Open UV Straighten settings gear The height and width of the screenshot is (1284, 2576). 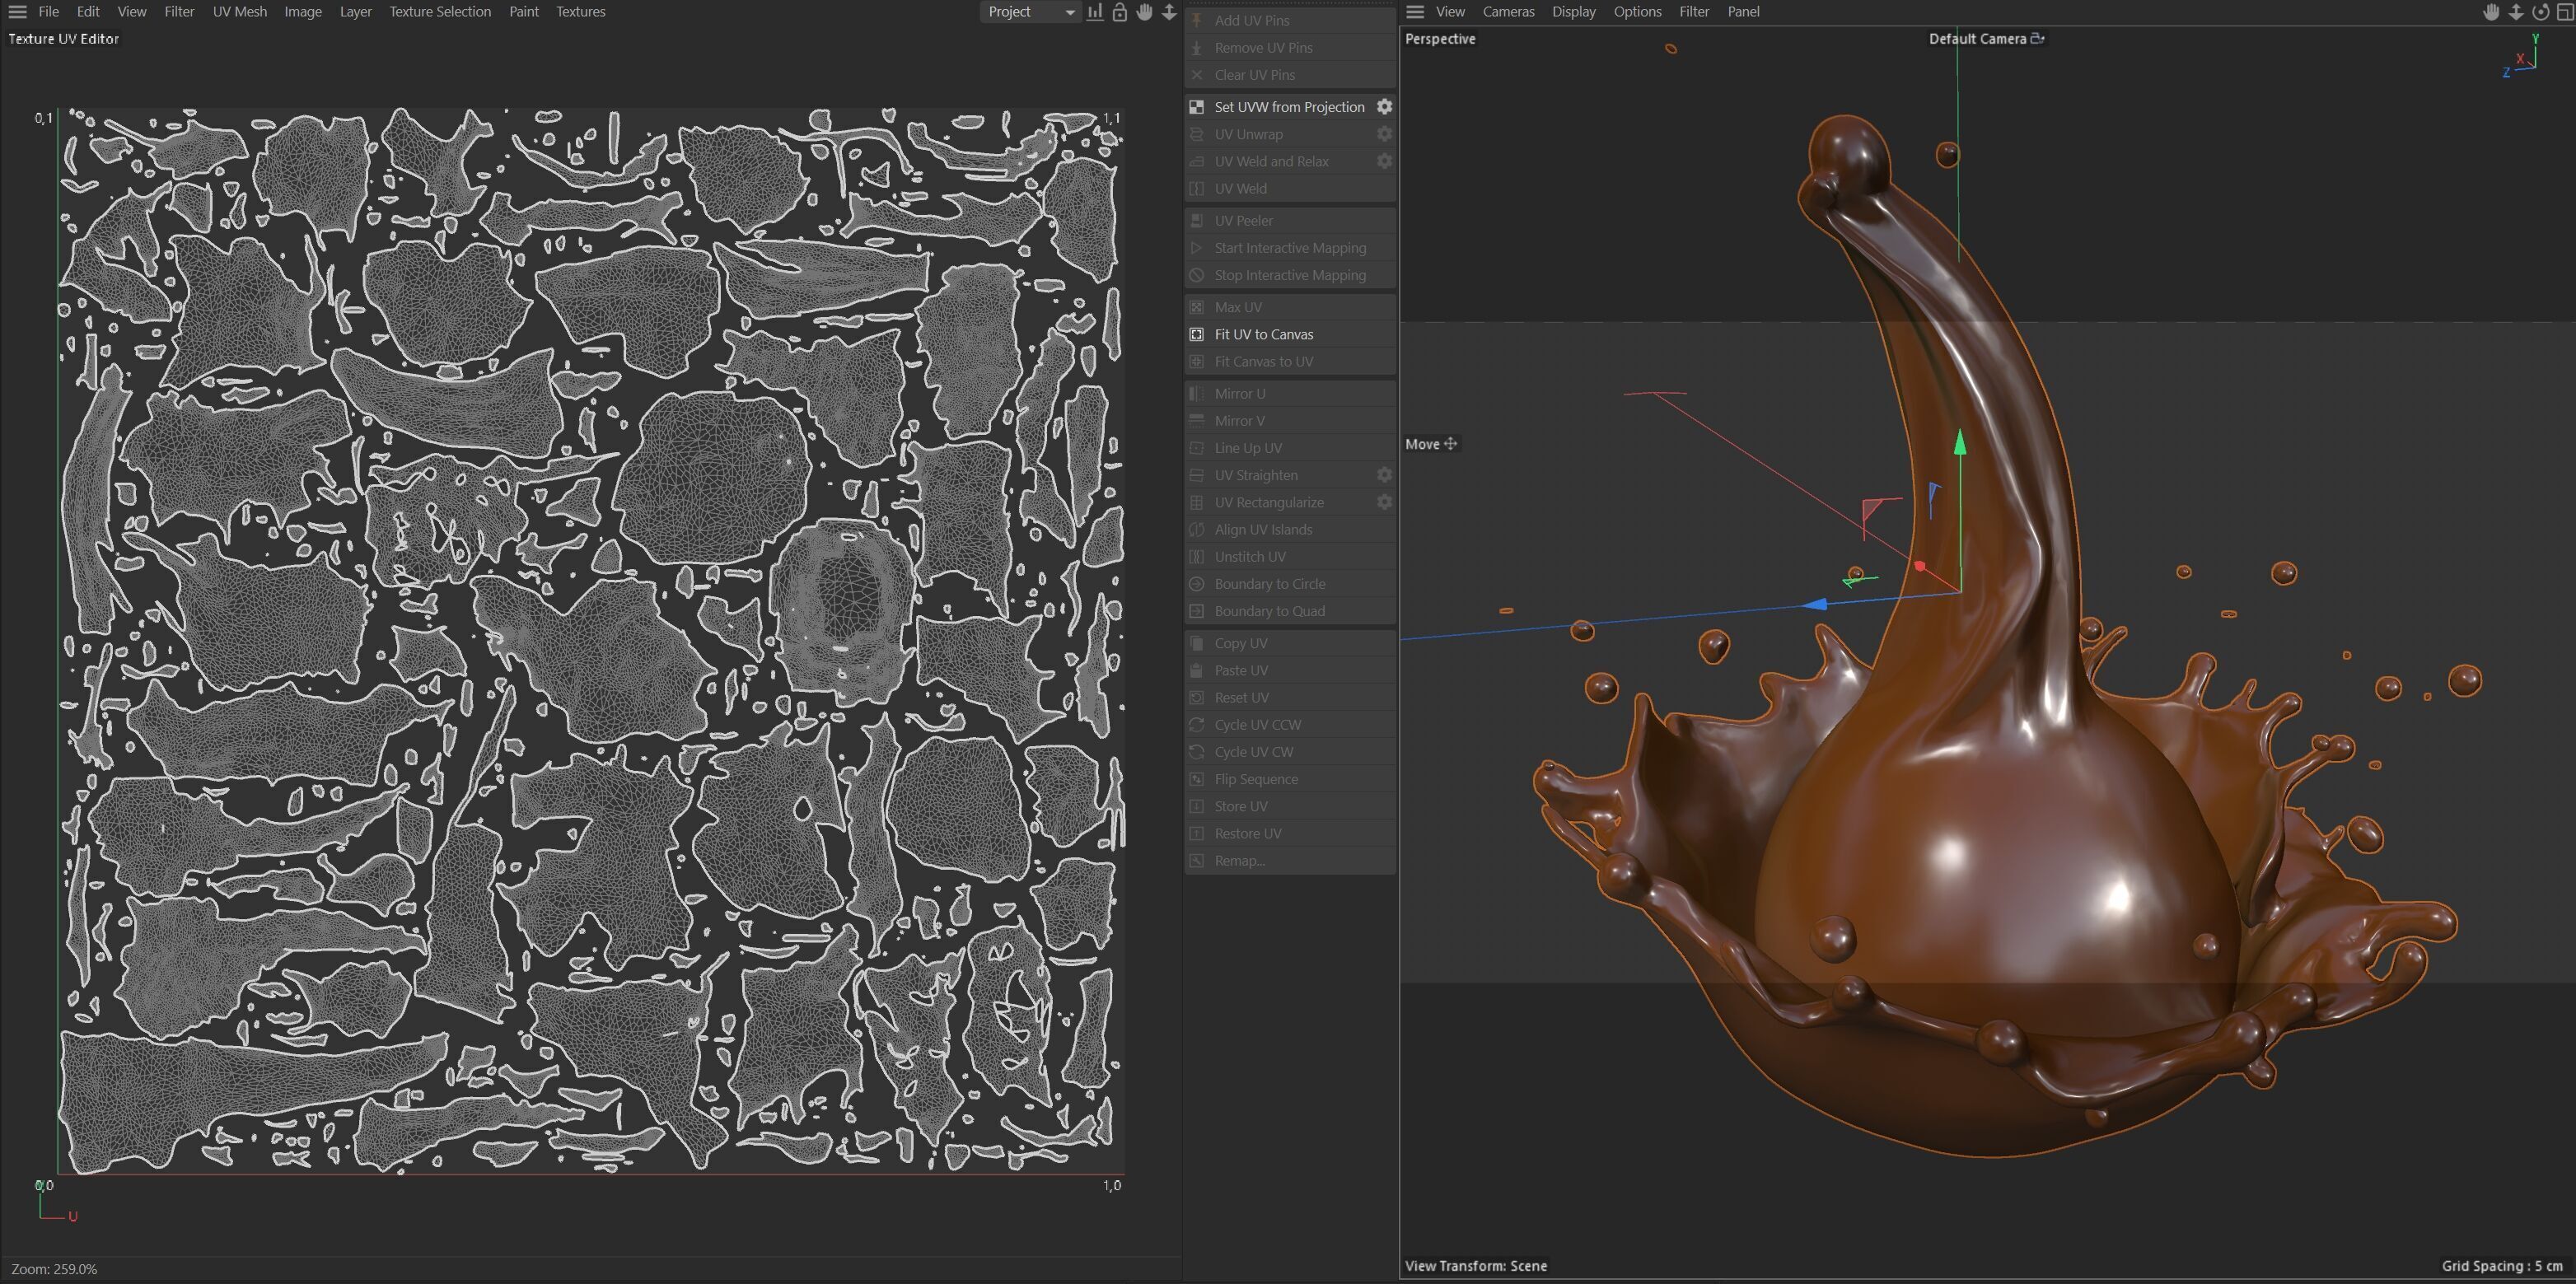[x=1384, y=475]
